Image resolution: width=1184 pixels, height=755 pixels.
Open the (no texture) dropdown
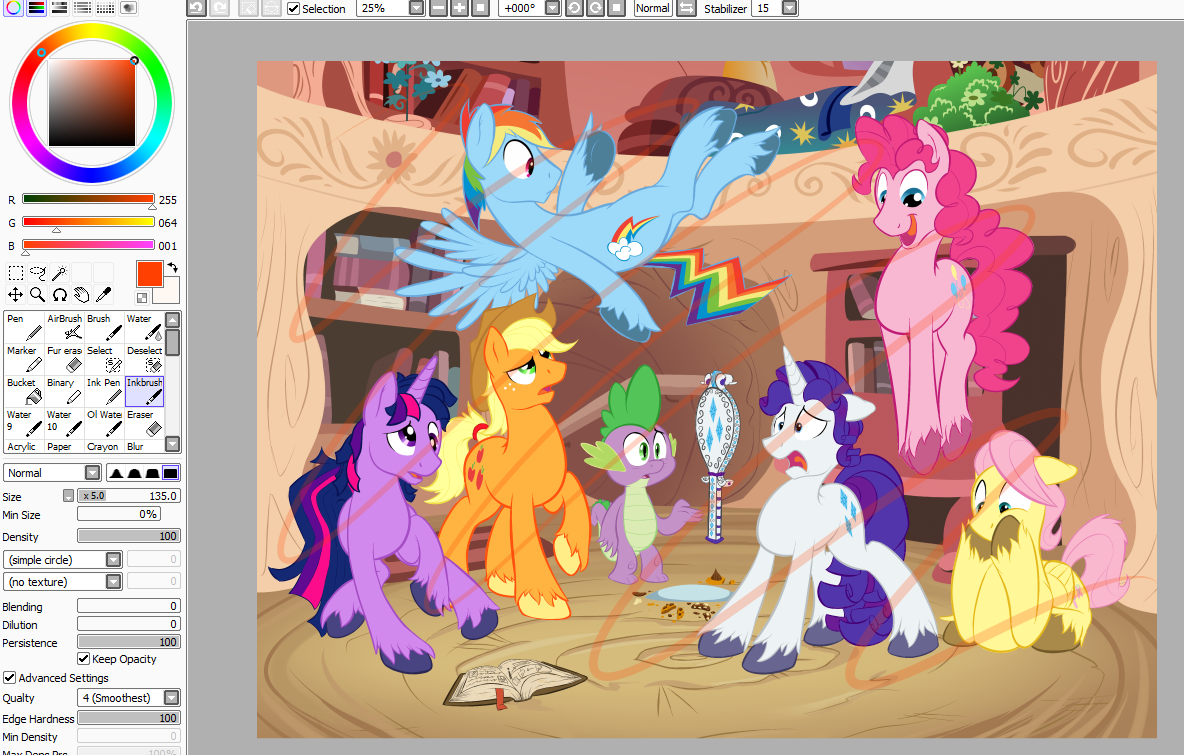coord(63,581)
